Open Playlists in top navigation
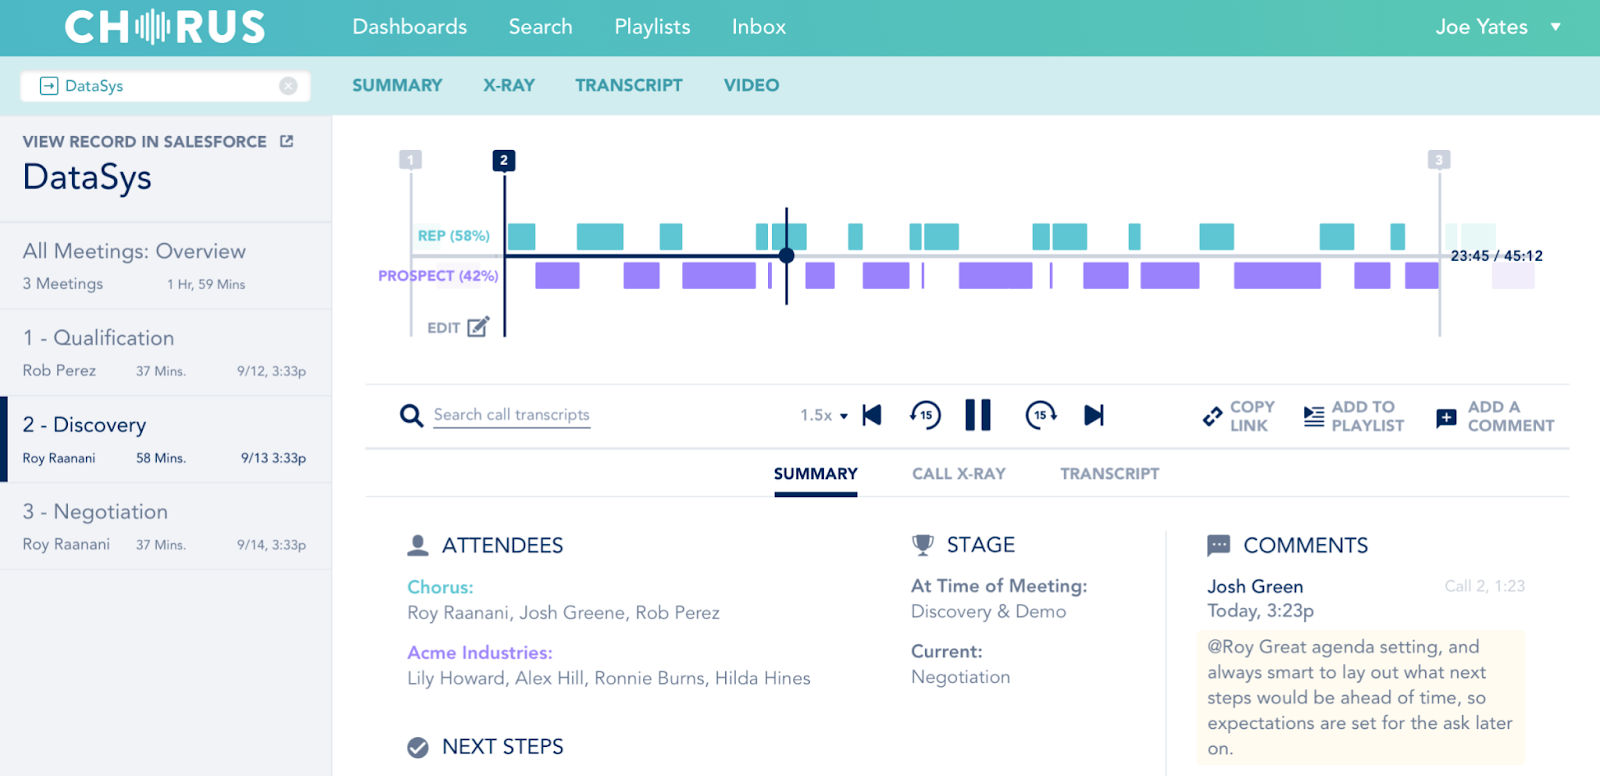 coord(652,27)
